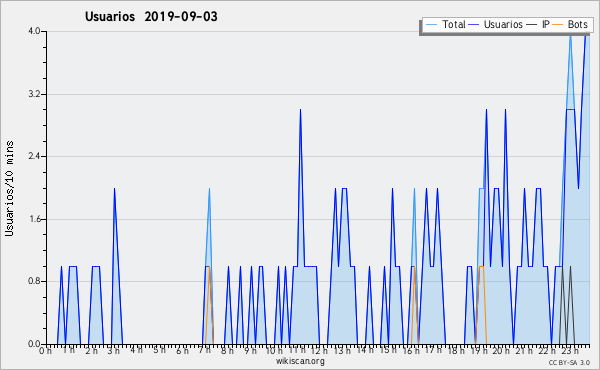Image resolution: width=600 pixels, height=370 pixels.
Task: Click the orange Bots legend line
Action: 558,24
